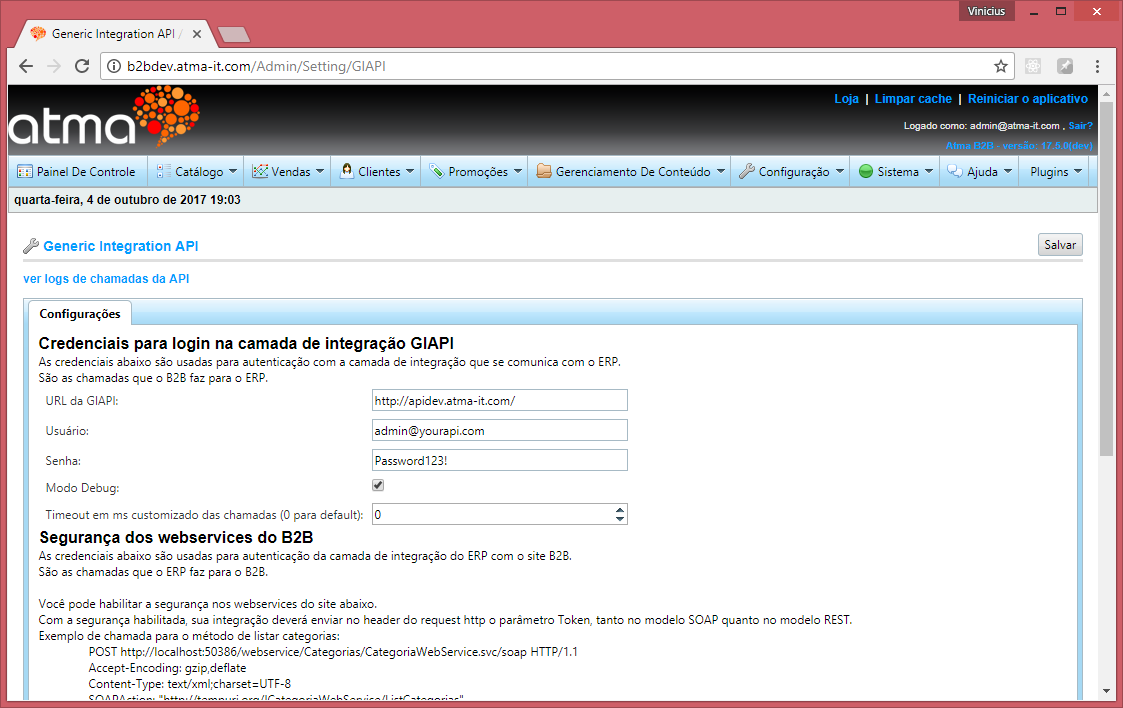Click the pin extension icon
Viewport: 1123px width, 708px height.
point(1065,66)
